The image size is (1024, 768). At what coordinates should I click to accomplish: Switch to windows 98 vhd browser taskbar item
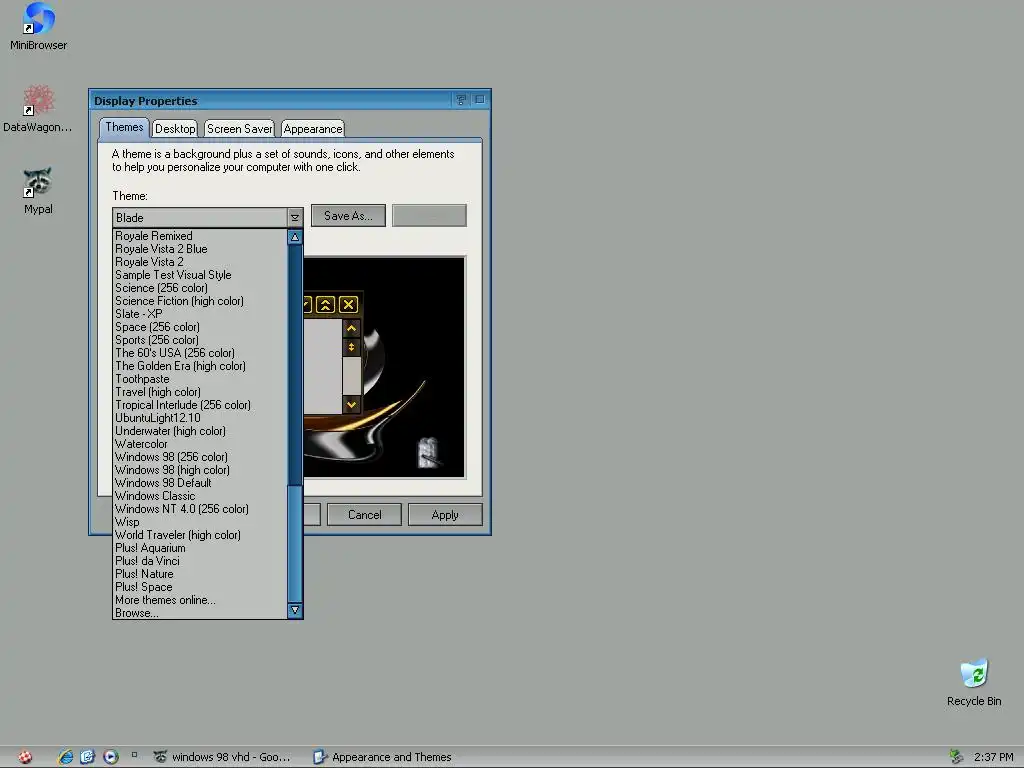pos(222,757)
